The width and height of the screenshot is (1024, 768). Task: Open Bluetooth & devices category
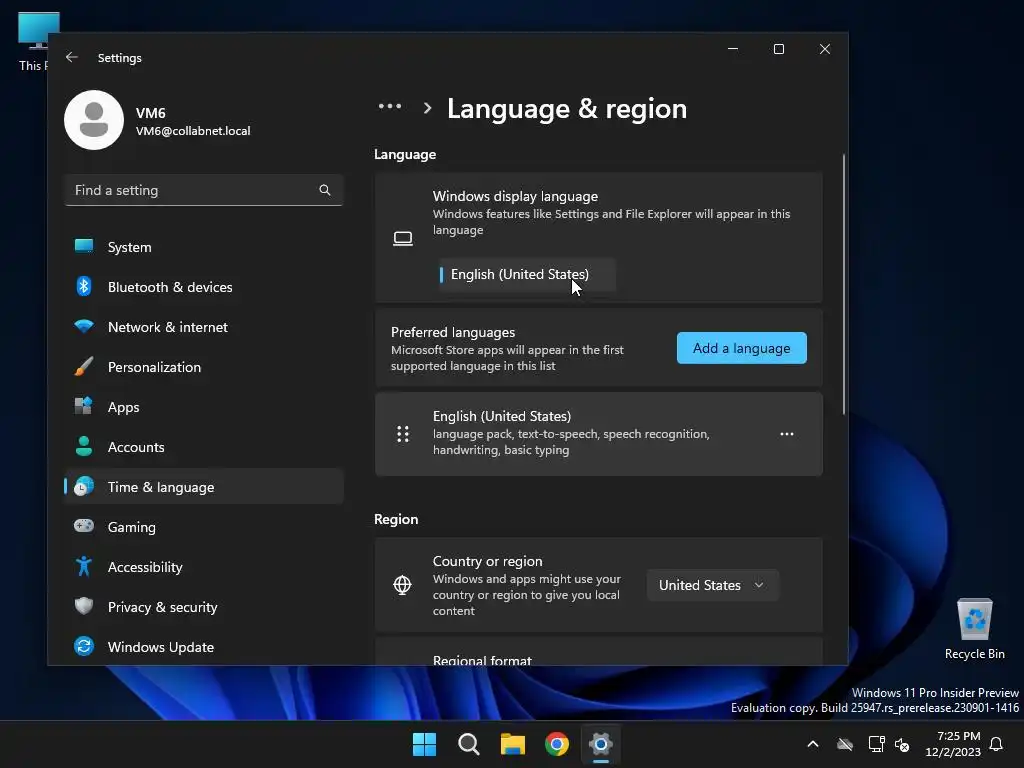coord(204,287)
